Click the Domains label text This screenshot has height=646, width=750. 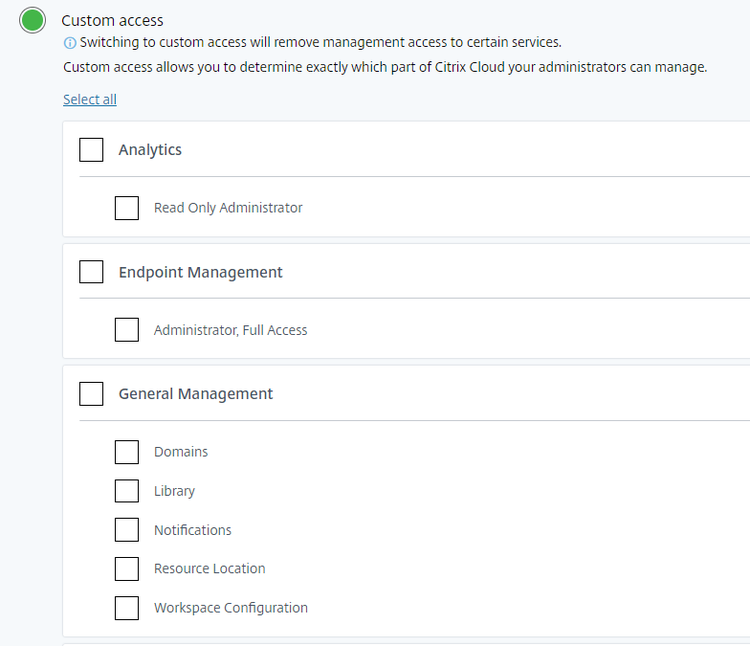pyautogui.click(x=181, y=452)
